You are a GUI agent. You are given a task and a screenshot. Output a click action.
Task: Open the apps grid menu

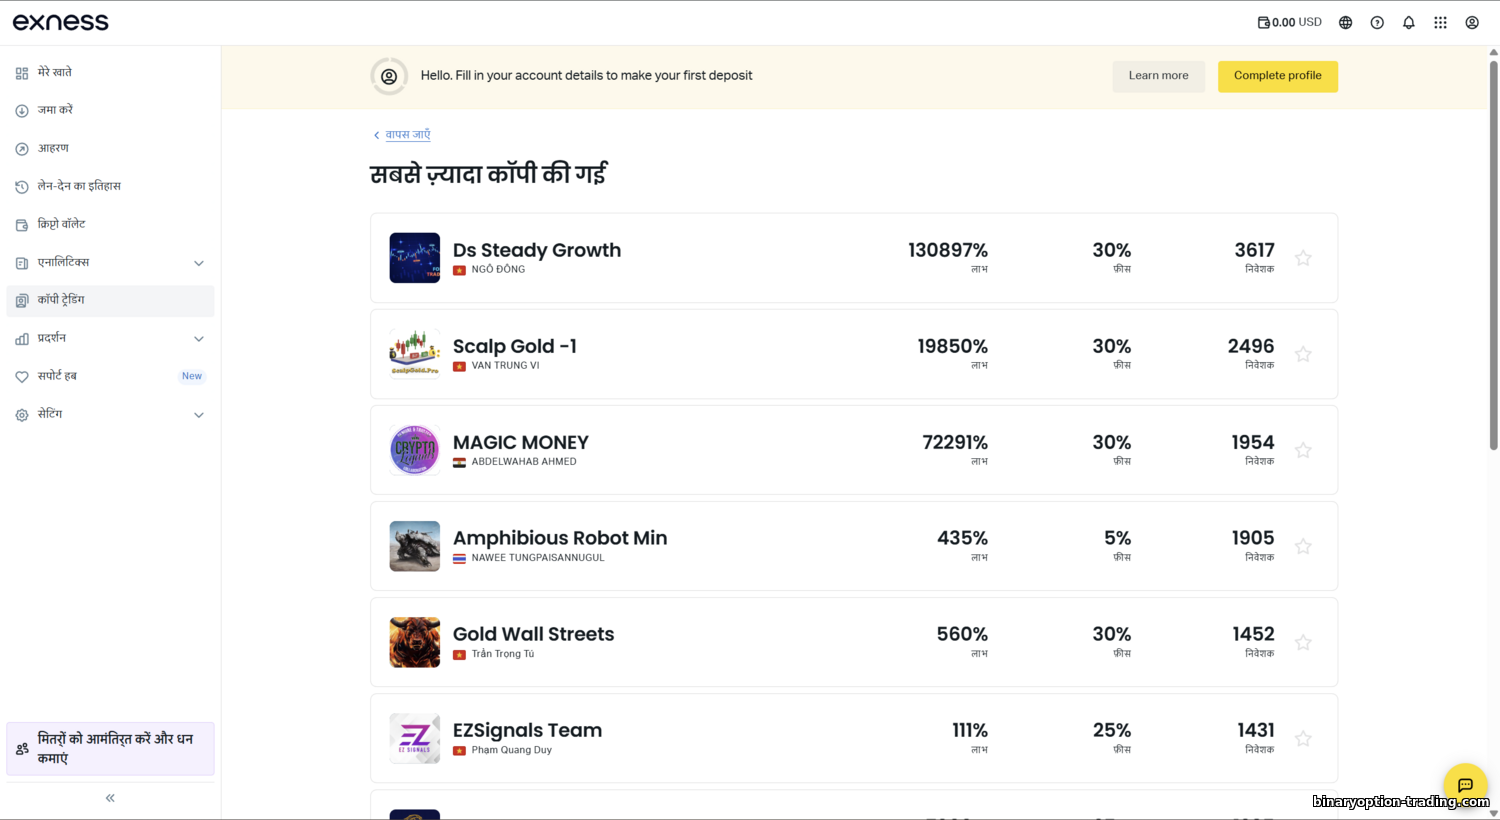1440,23
